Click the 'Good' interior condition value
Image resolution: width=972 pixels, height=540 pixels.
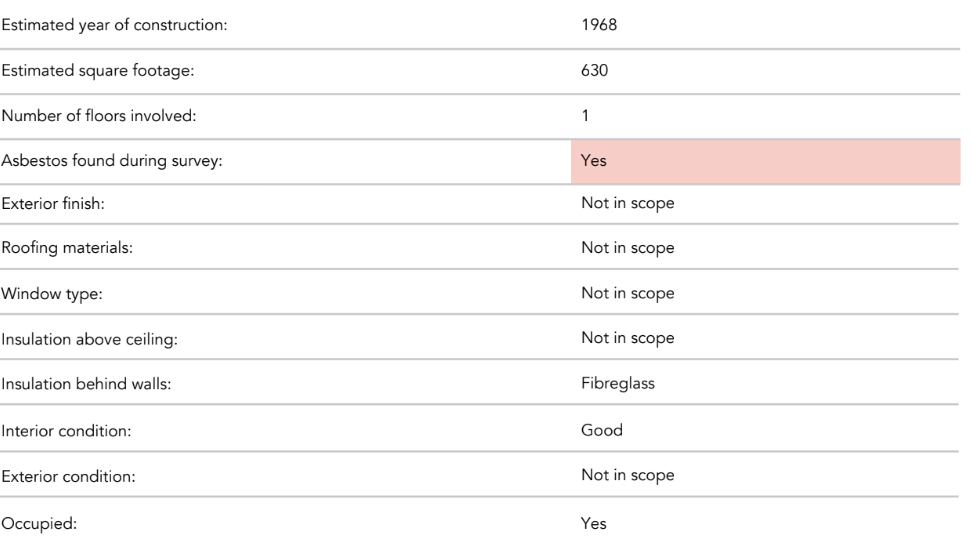(x=601, y=430)
